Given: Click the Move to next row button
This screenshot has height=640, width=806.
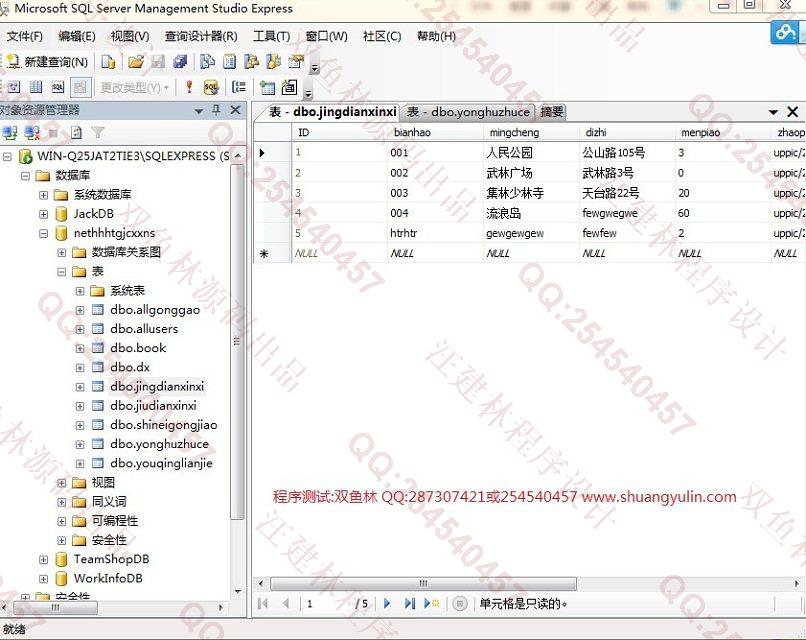Looking at the screenshot, I should click(x=387, y=604).
